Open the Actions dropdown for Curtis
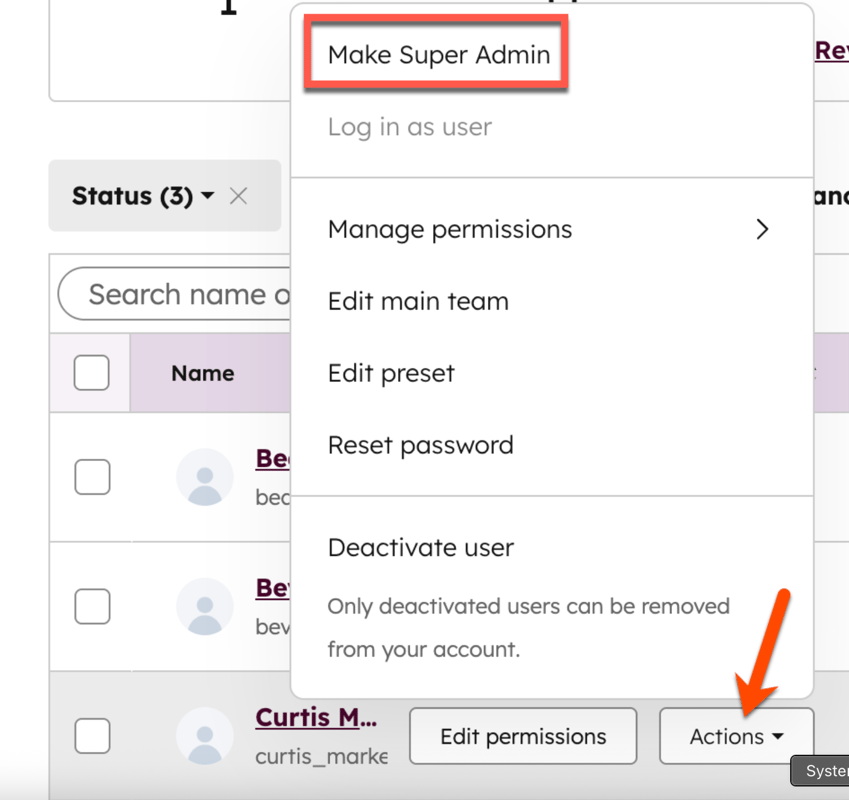The image size is (849, 800). (x=736, y=736)
